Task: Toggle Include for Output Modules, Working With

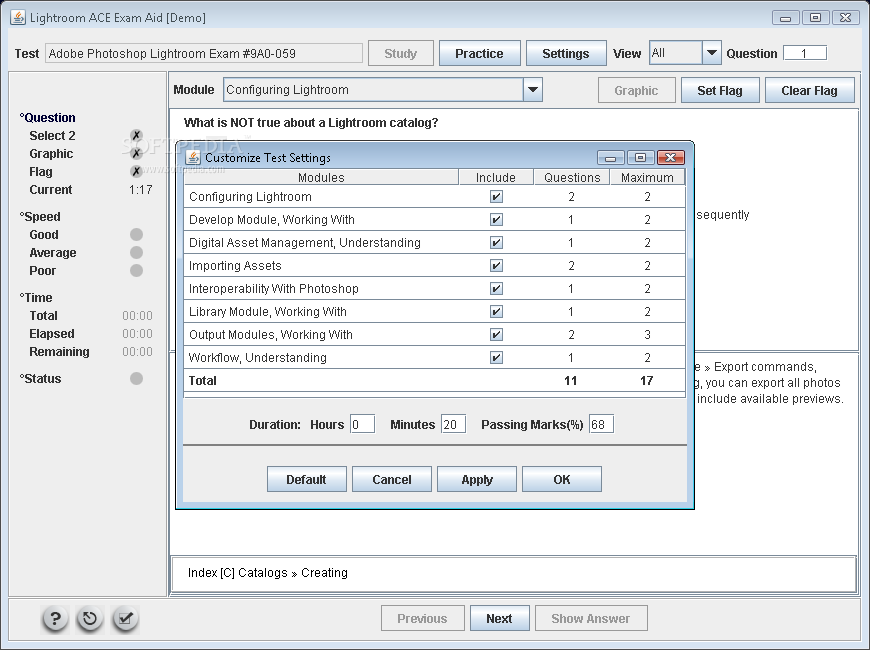Action: [x=496, y=335]
